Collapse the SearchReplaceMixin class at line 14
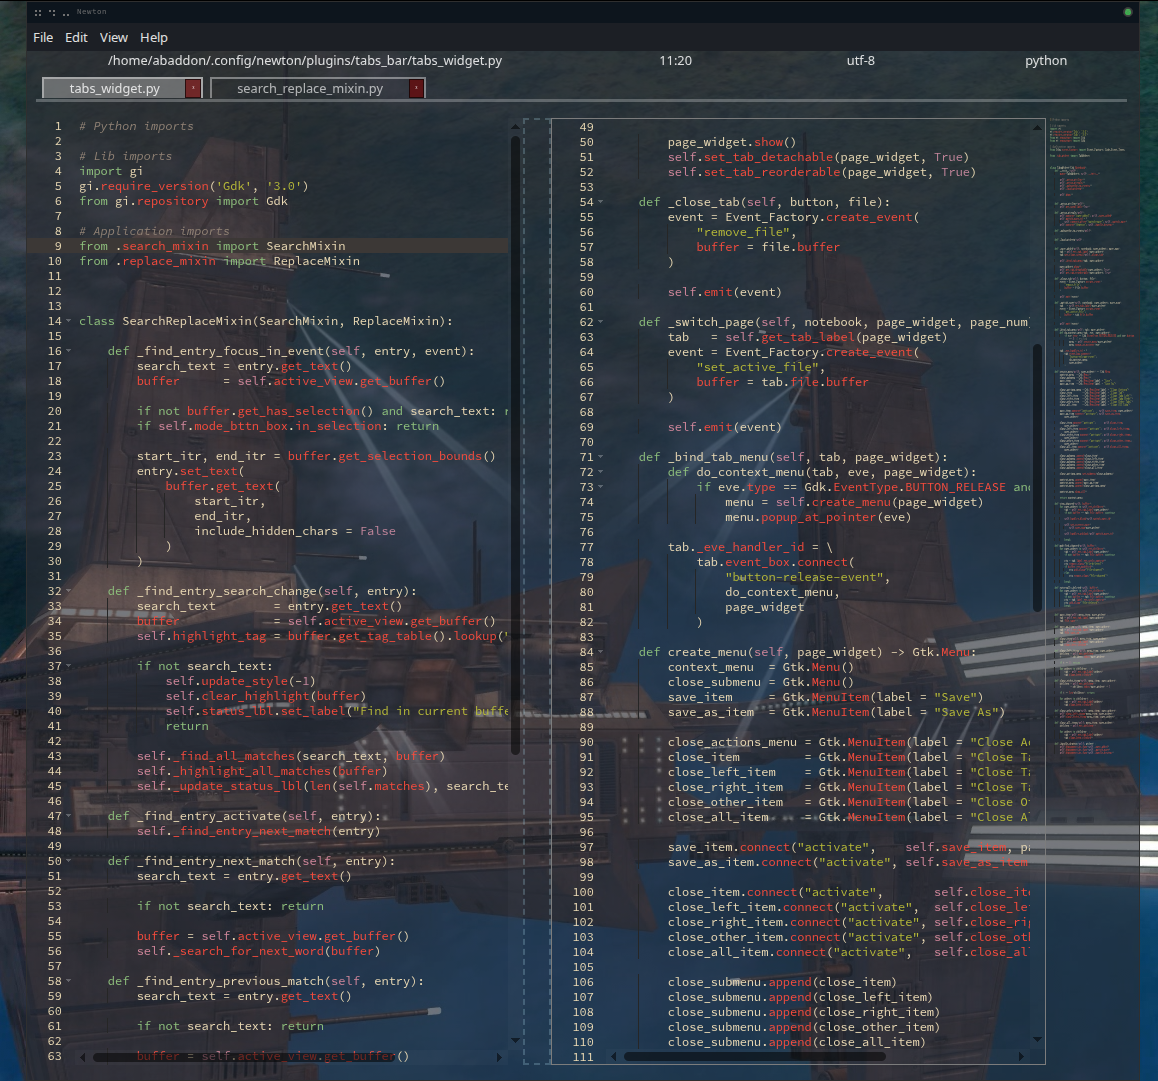This screenshot has height=1081, width=1158. click(68, 321)
